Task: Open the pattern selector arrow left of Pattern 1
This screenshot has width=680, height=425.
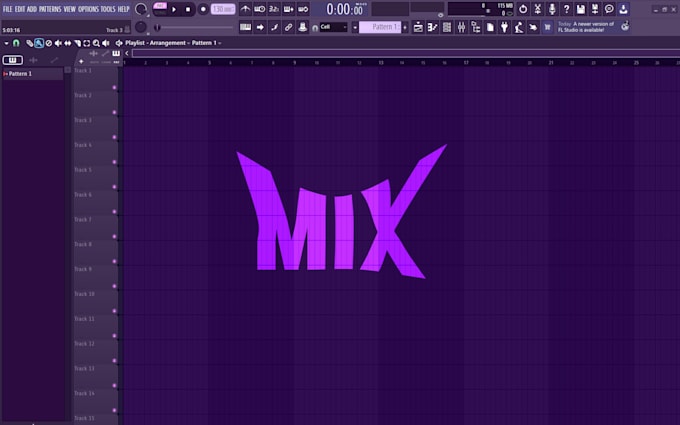Action: [355, 27]
